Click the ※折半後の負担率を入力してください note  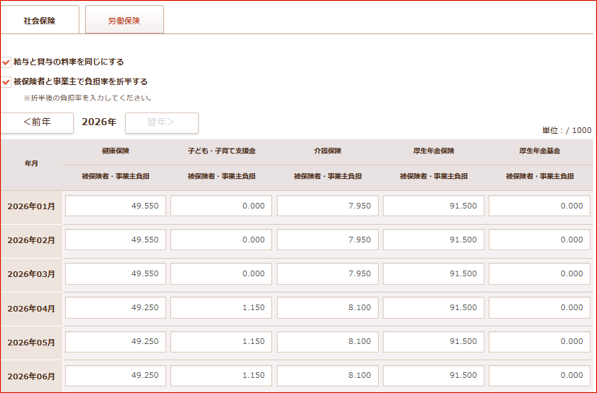pyautogui.click(x=88, y=98)
